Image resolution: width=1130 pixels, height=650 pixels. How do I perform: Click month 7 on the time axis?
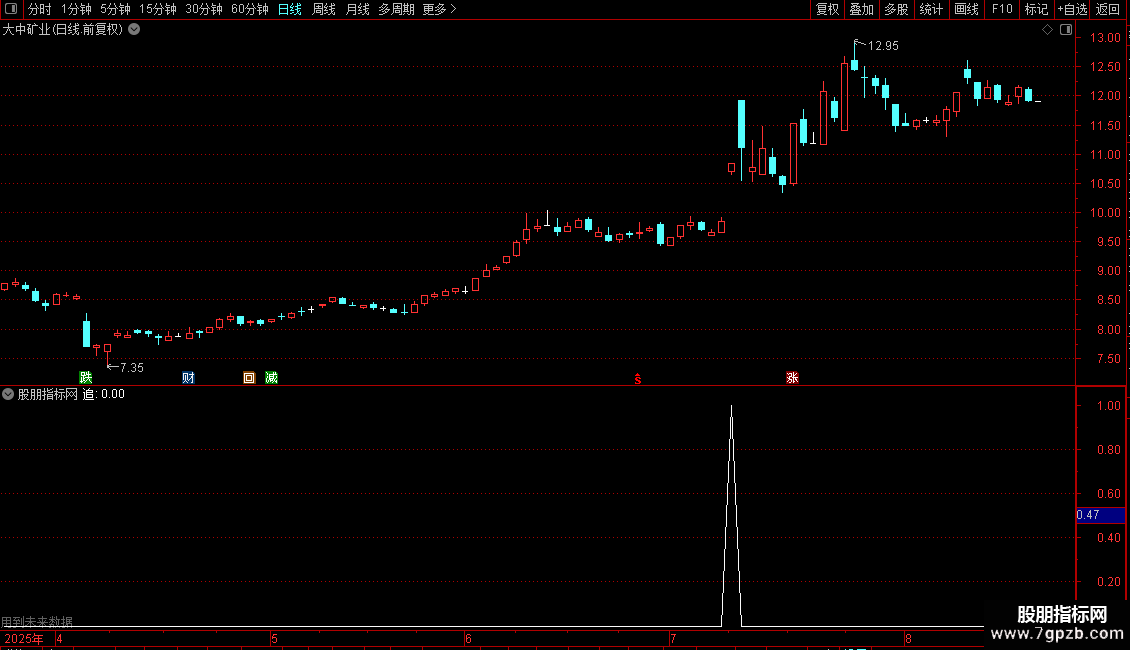point(673,639)
